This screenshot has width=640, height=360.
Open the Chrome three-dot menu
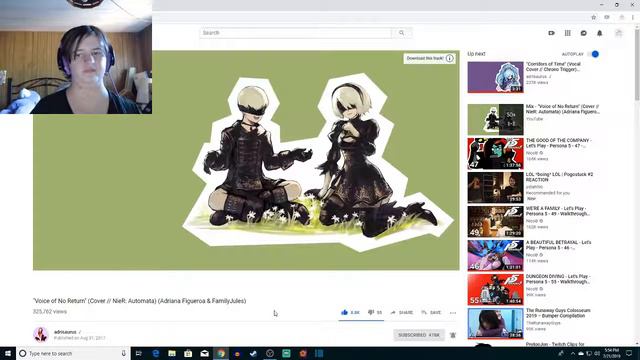click(633, 17)
